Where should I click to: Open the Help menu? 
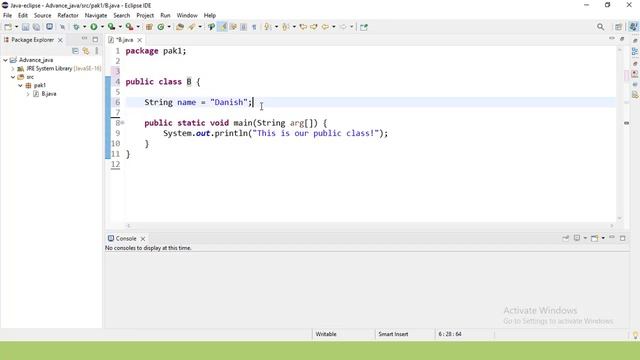click(x=210, y=16)
